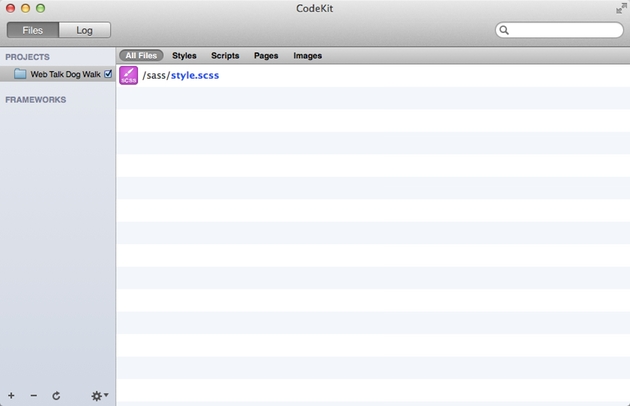Viewport: 630px width, 406px height.
Task: Filter by Scripts
Action: [x=225, y=55]
